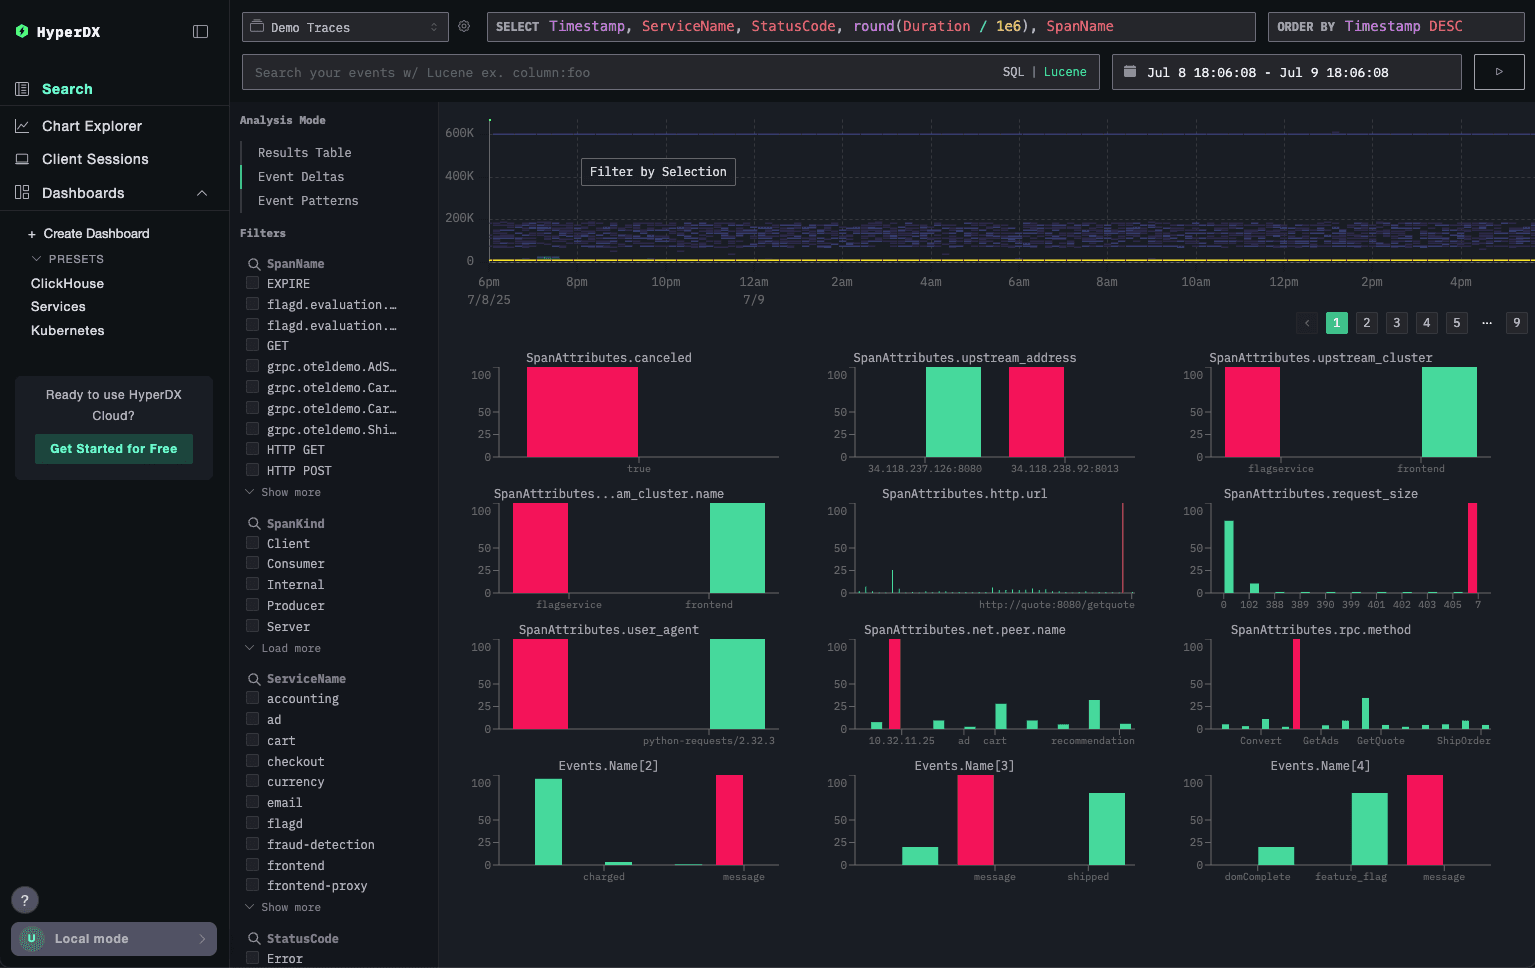Toggle the GET span name checkbox
The height and width of the screenshot is (968, 1535).
click(253, 345)
